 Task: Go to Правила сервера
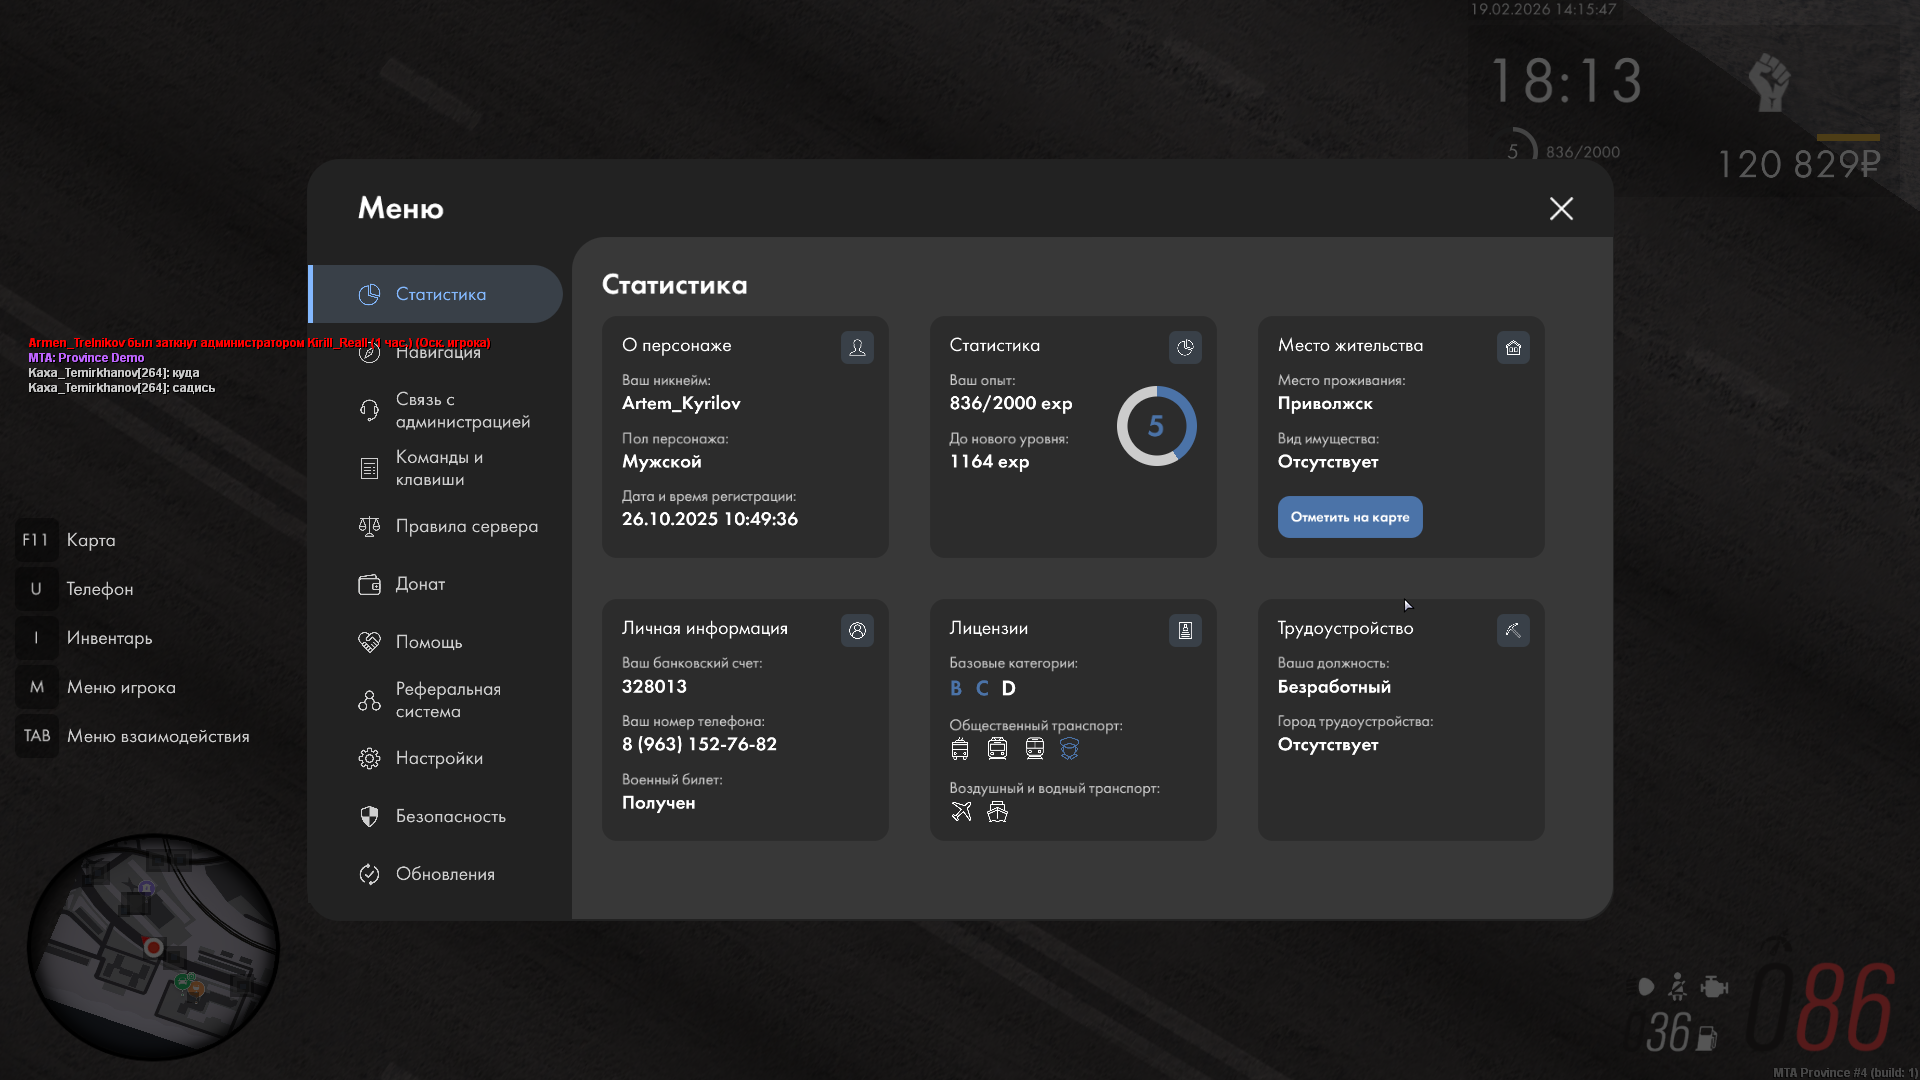pyautogui.click(x=466, y=526)
